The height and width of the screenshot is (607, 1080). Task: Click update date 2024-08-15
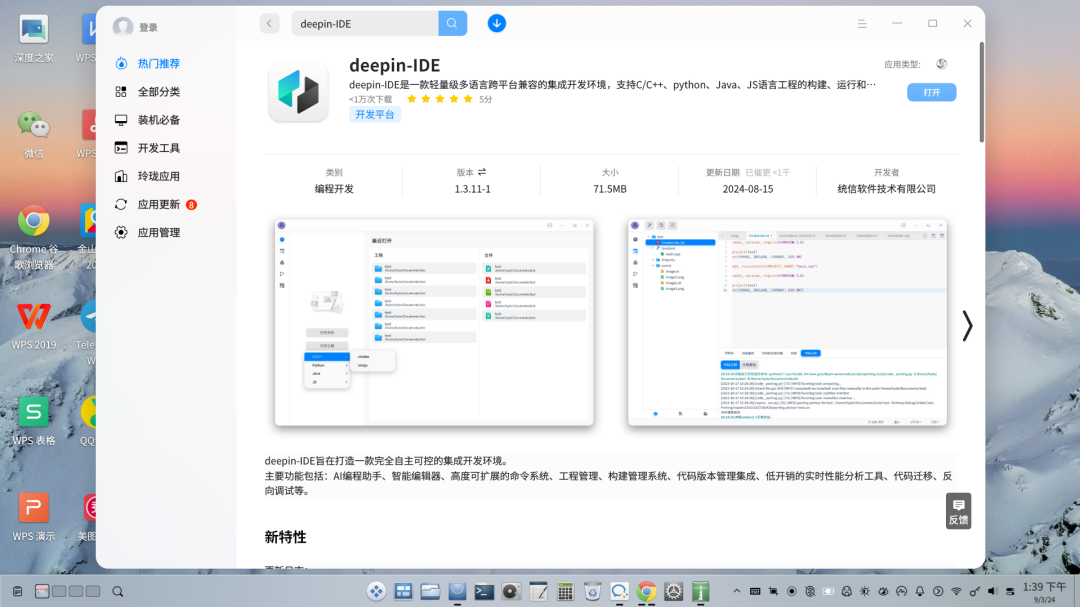click(747, 189)
